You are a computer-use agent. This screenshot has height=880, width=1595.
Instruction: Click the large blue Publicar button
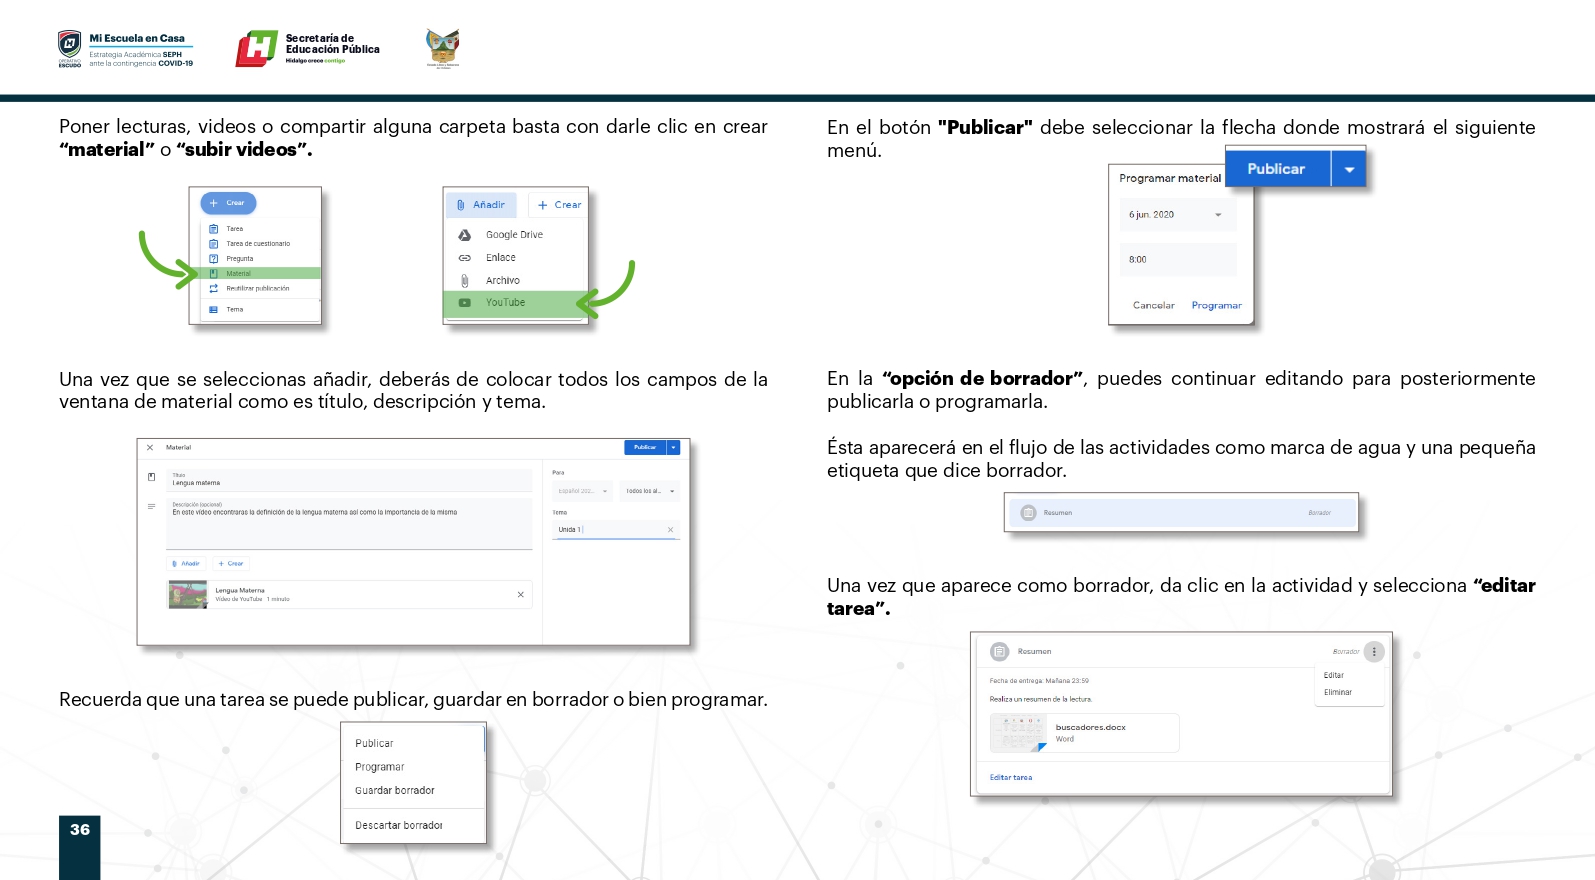tap(1277, 169)
